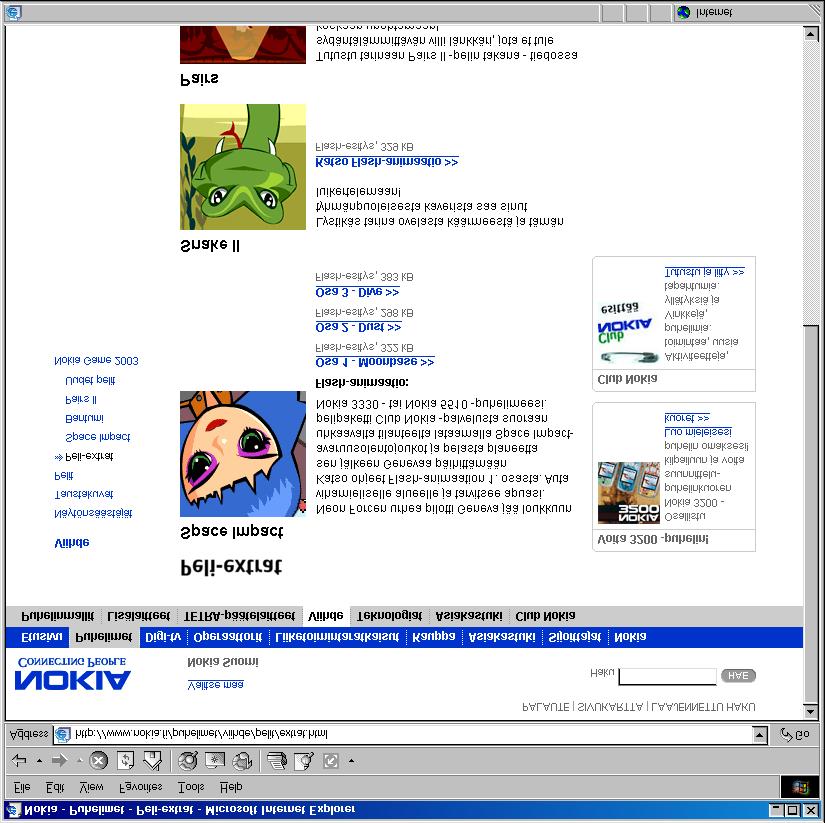Open the Edit menu in the menu bar
This screenshot has height=823, width=825.
[x=55, y=787]
